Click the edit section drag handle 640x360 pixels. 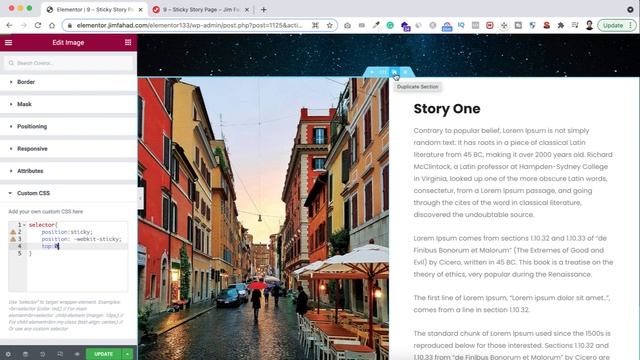click(x=383, y=72)
